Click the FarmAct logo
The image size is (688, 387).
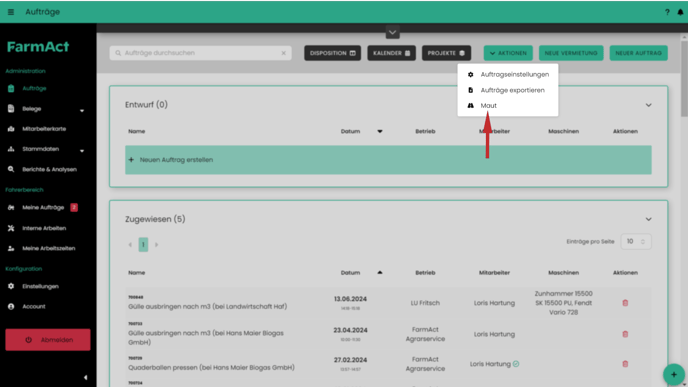pos(38,47)
